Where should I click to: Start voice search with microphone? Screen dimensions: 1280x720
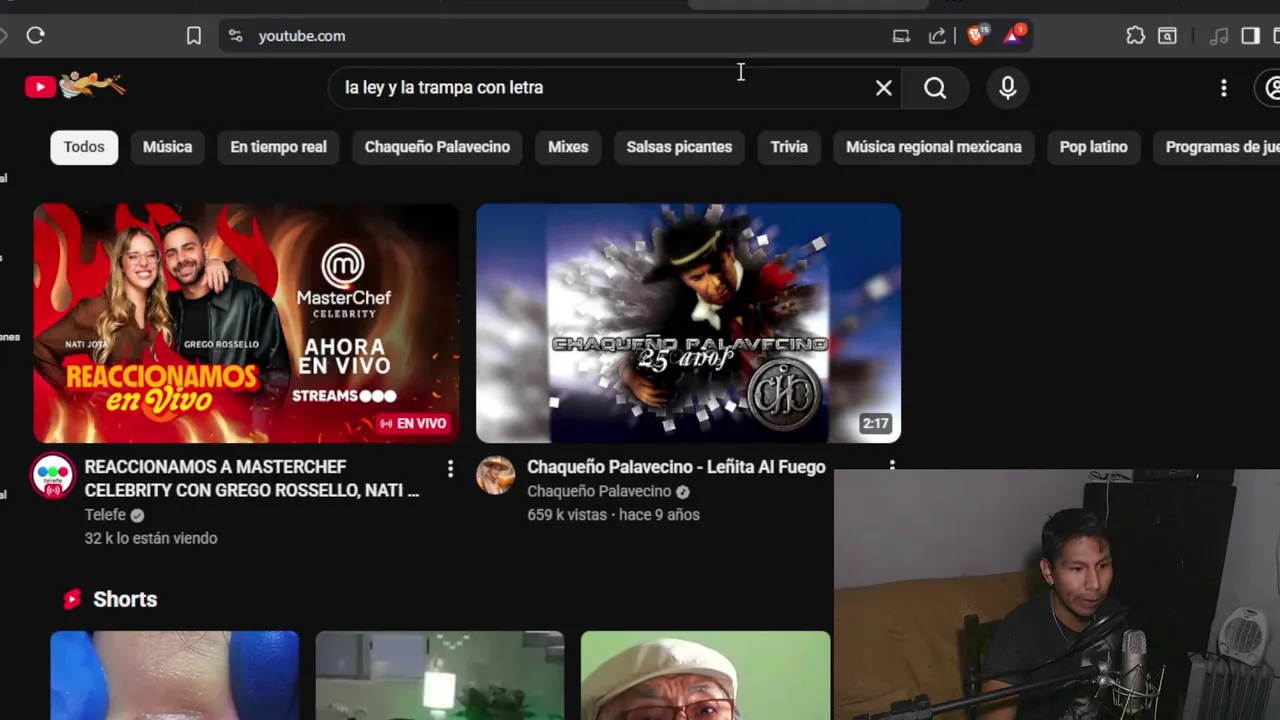(1007, 88)
